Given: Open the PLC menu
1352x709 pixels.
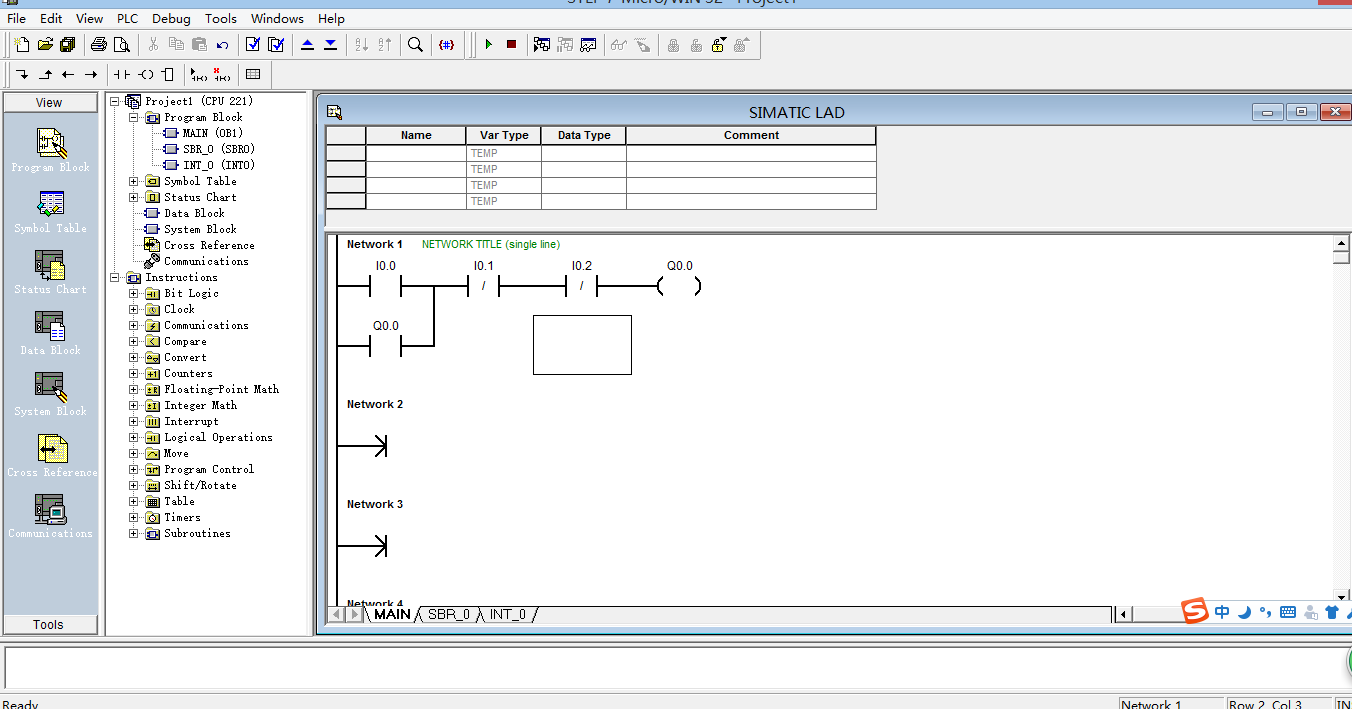Looking at the screenshot, I should click(x=127, y=18).
